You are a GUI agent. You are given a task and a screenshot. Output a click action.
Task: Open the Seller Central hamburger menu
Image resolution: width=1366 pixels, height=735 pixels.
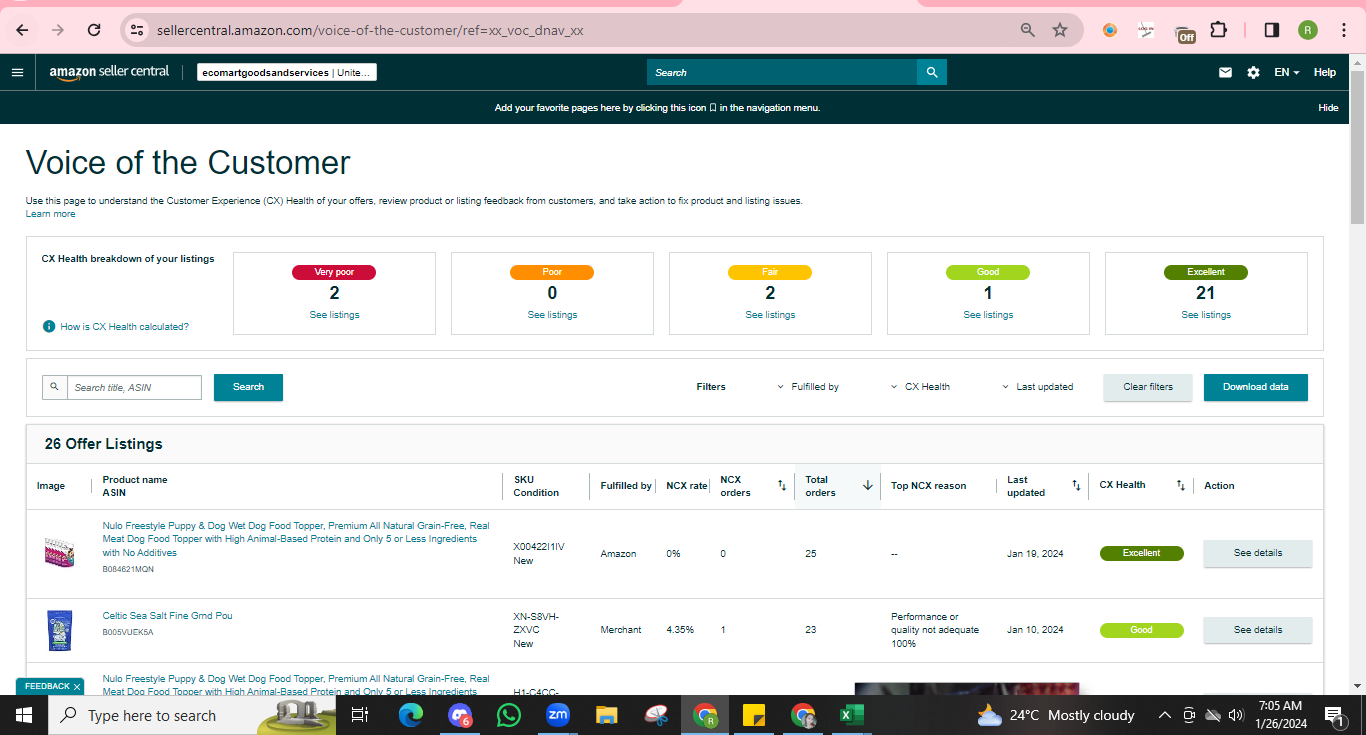[x=17, y=72]
